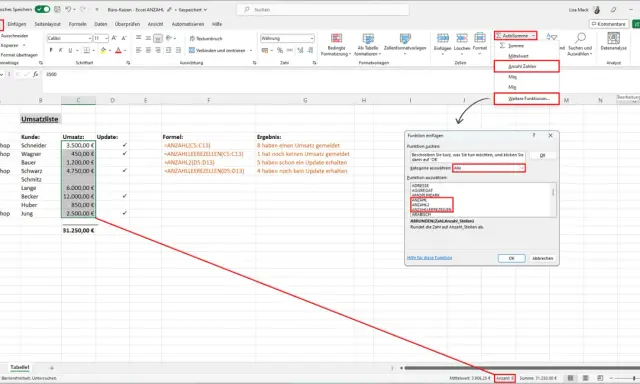Open the Einfügen ribbon tab
The width and height of the screenshot is (640, 384).
17,24
